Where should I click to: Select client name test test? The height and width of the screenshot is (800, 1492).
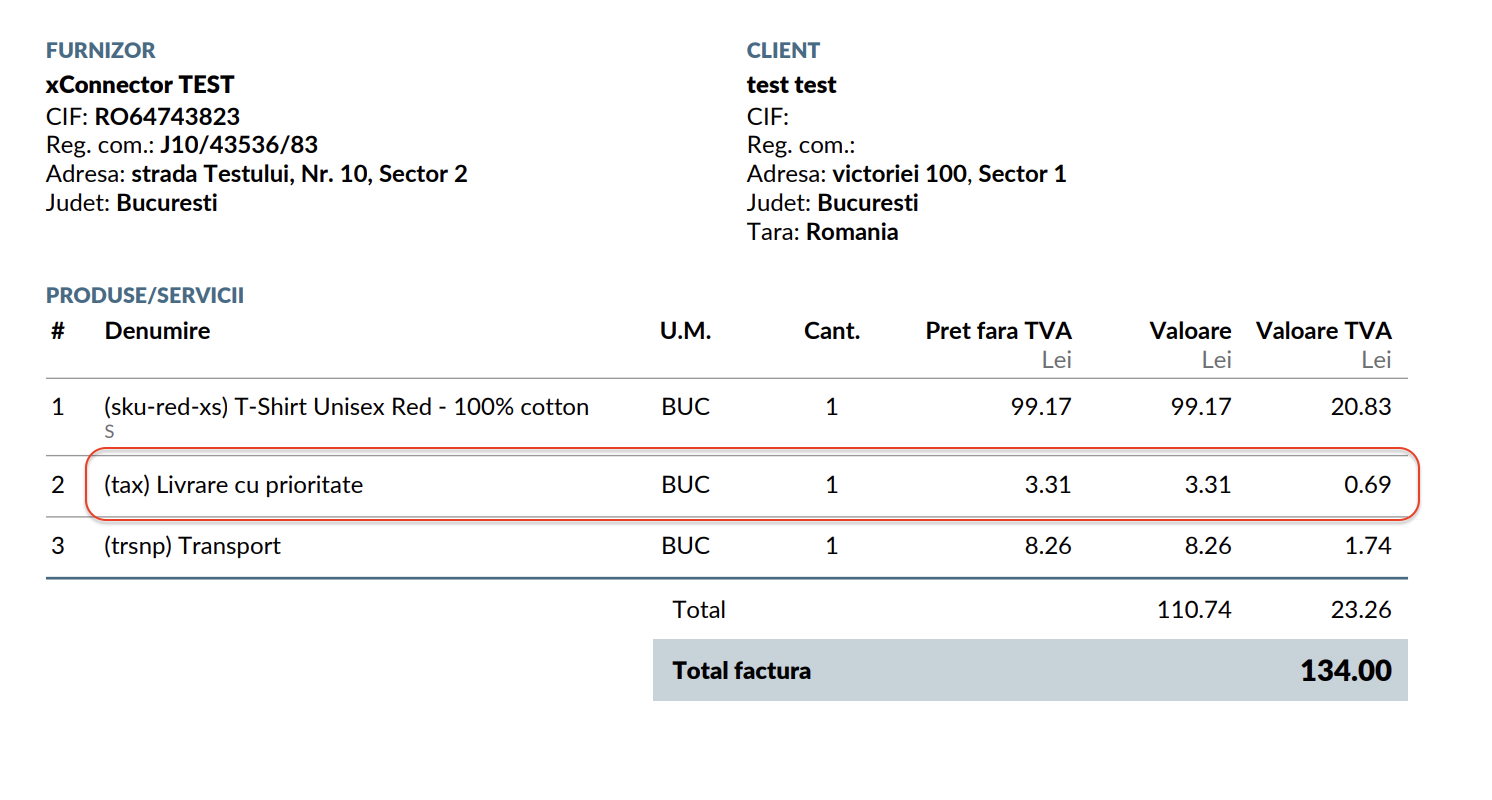tap(791, 85)
